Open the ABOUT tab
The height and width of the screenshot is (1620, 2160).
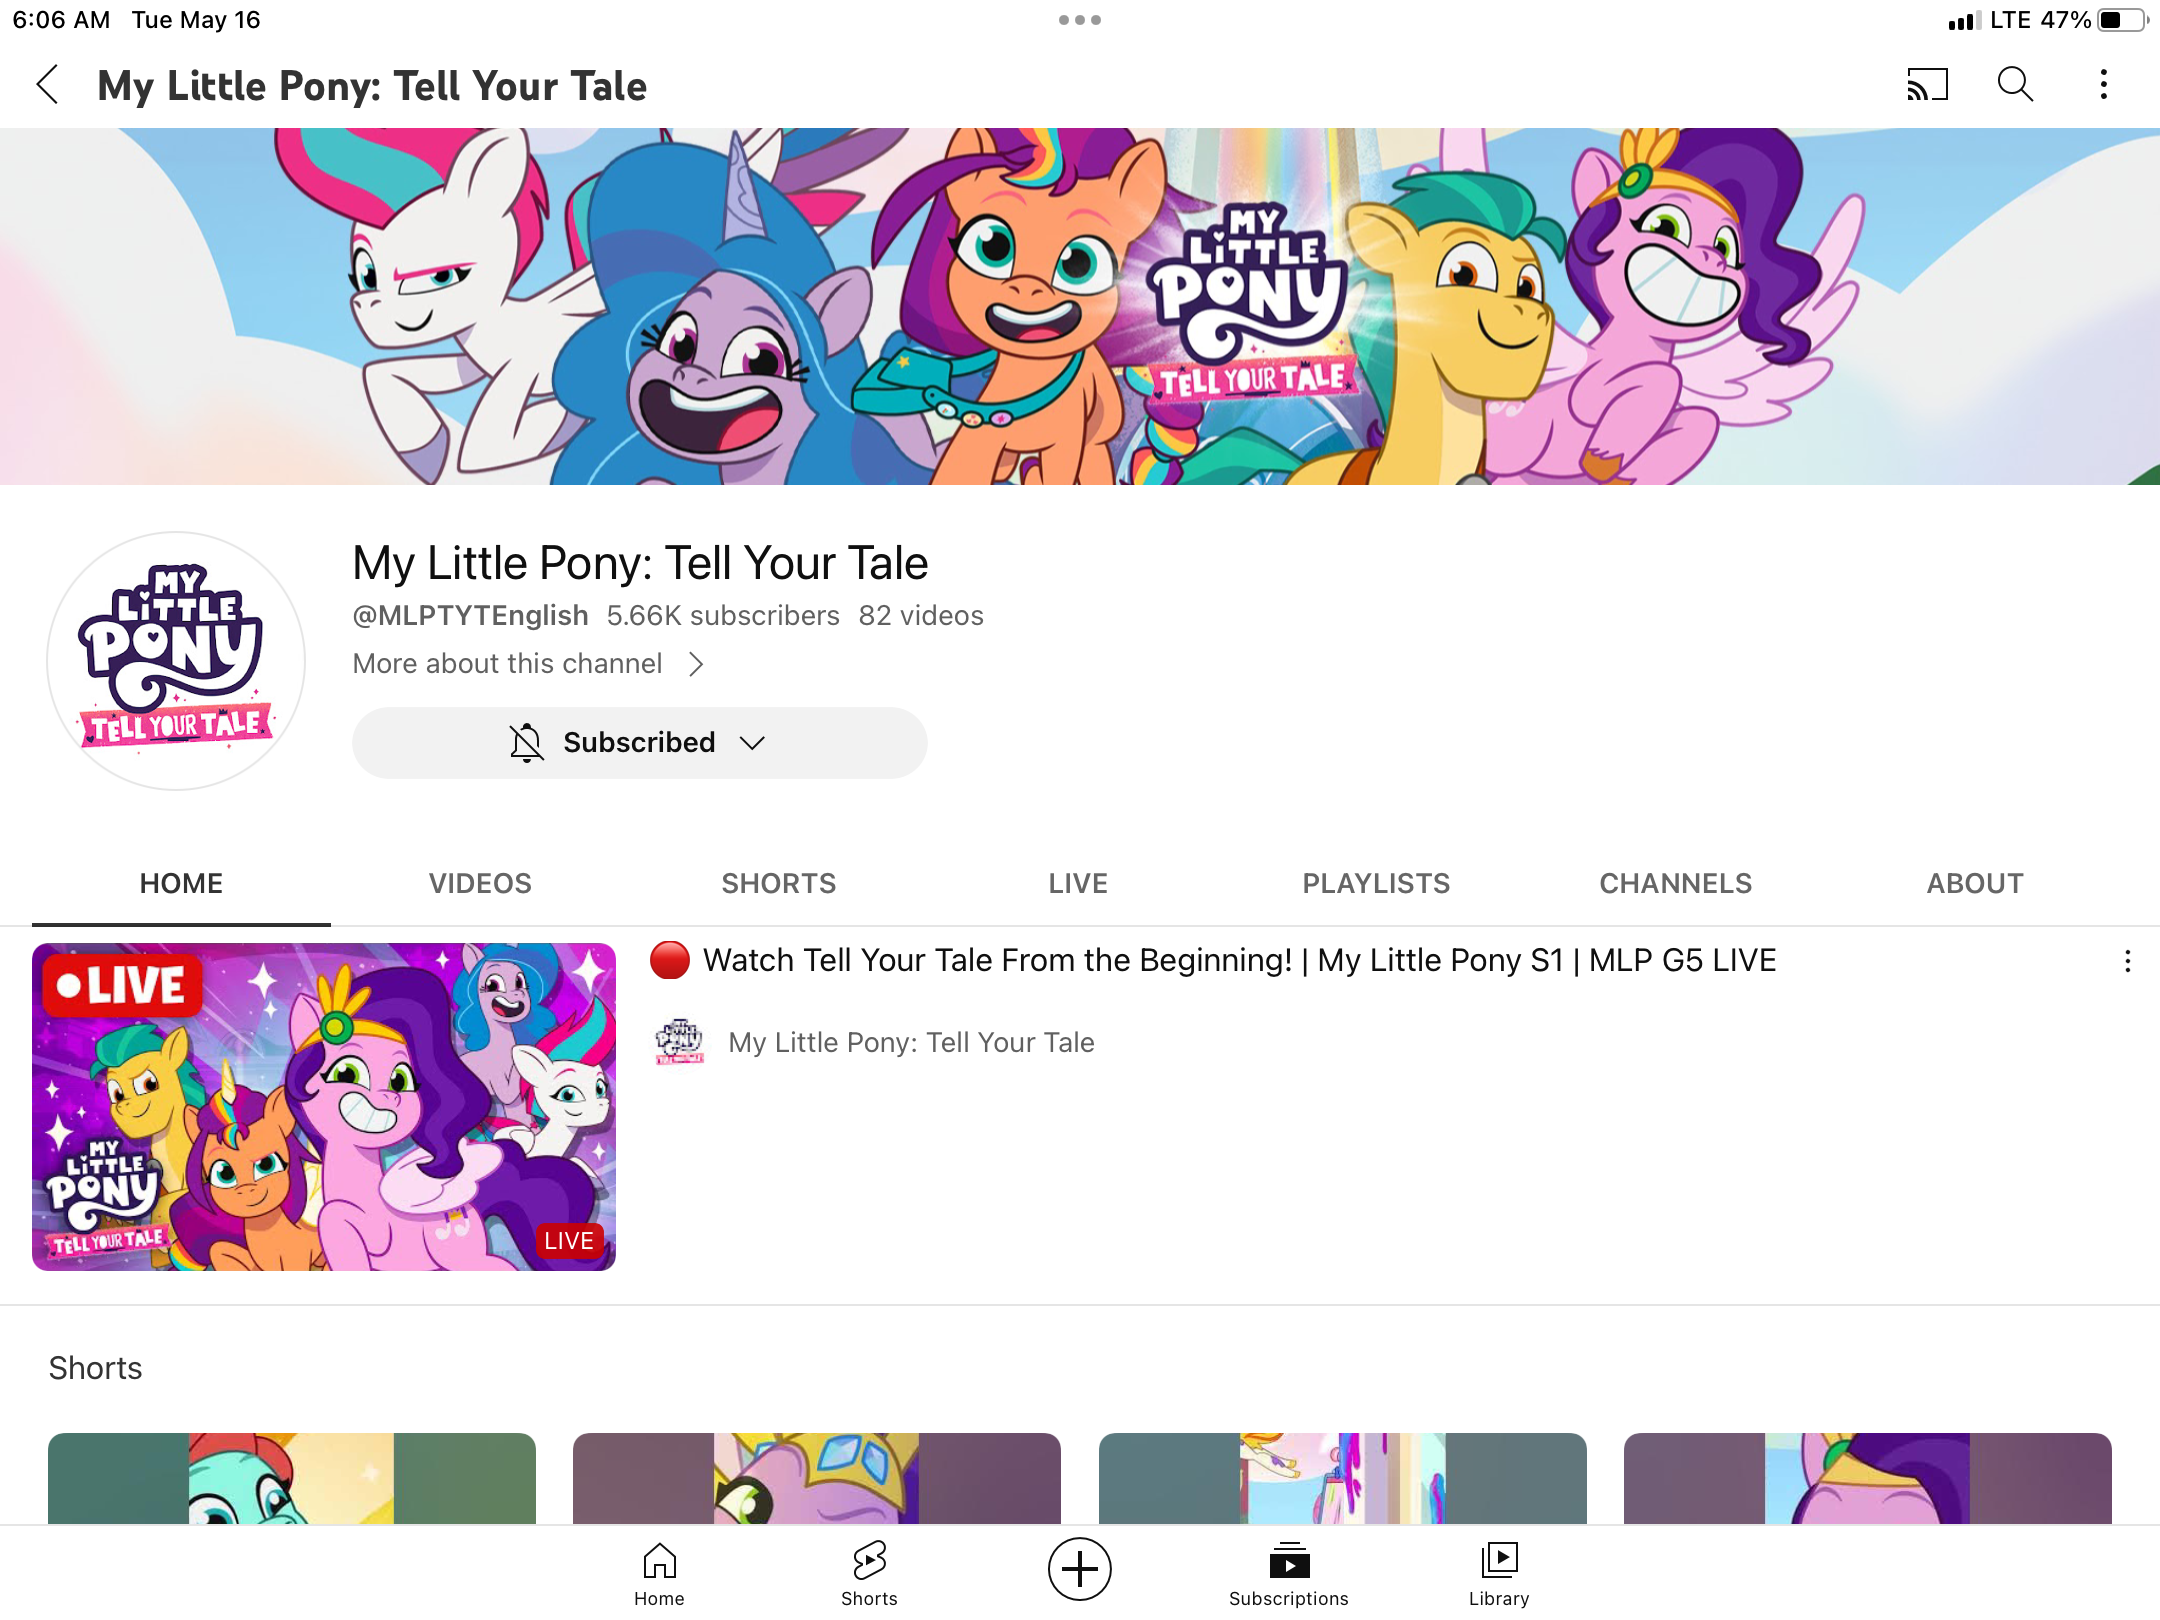pyautogui.click(x=1975, y=883)
